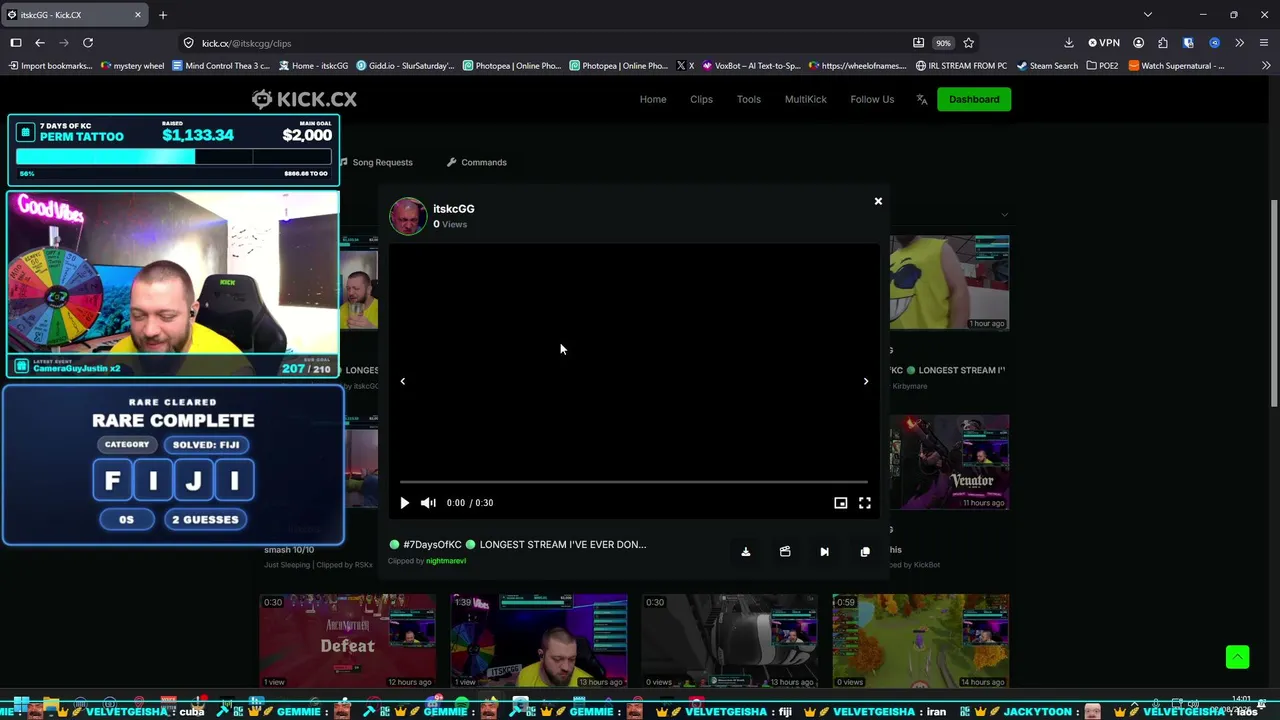1280x720 pixels.
Task: Open the Tools nav item
Action: pos(749,99)
